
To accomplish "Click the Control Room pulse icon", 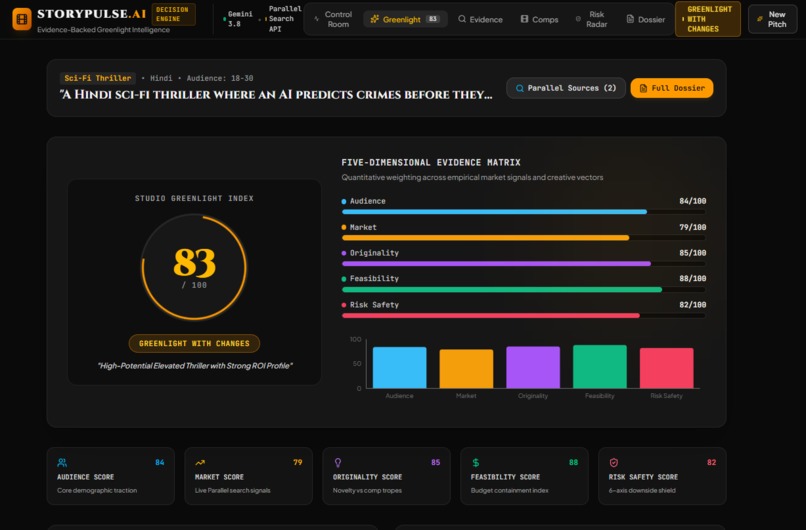I will coord(317,19).
